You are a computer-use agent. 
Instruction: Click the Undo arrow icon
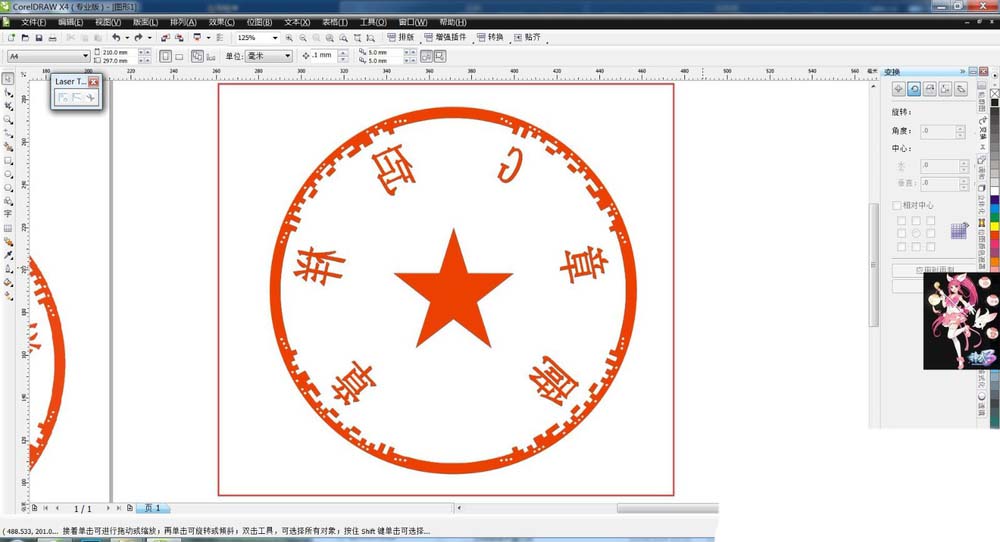tap(116, 38)
